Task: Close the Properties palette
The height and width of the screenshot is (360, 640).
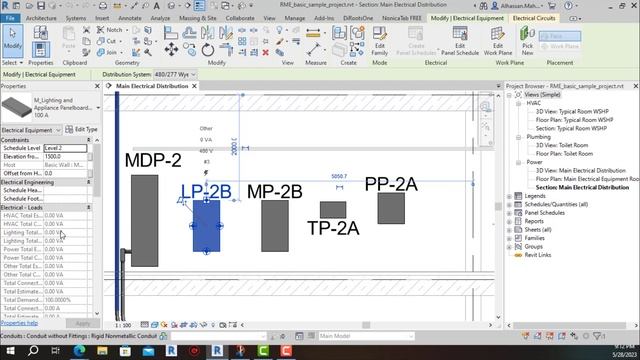Action: click(x=97, y=86)
